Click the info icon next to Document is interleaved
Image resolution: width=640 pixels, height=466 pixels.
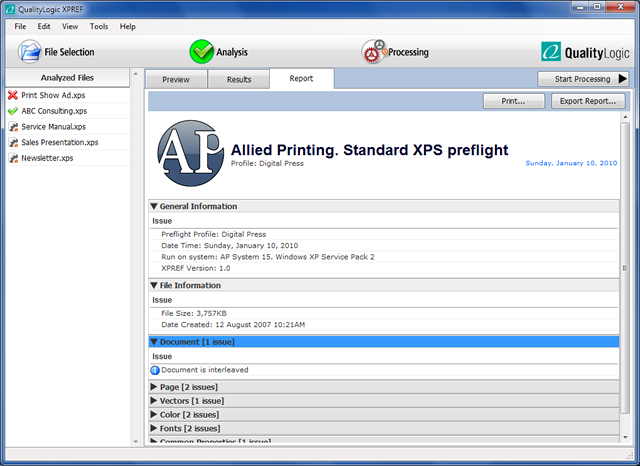[155, 370]
